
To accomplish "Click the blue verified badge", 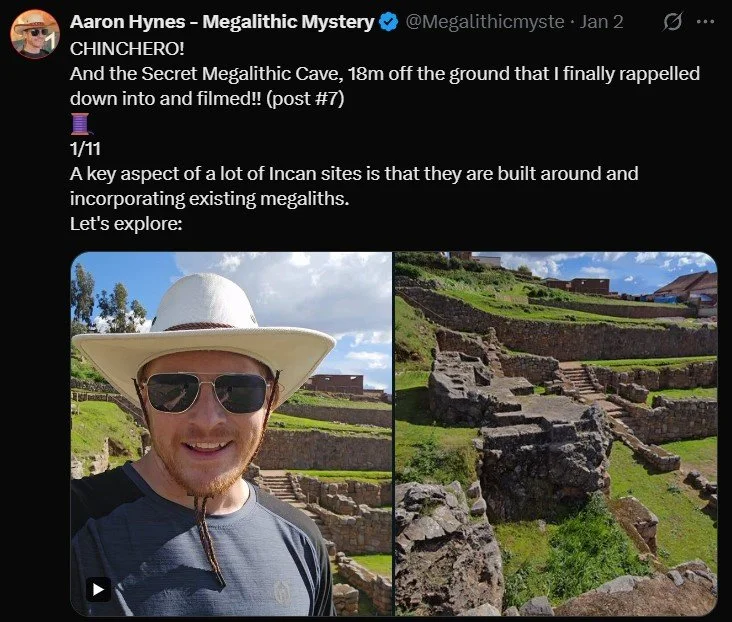I will tap(388, 22).
